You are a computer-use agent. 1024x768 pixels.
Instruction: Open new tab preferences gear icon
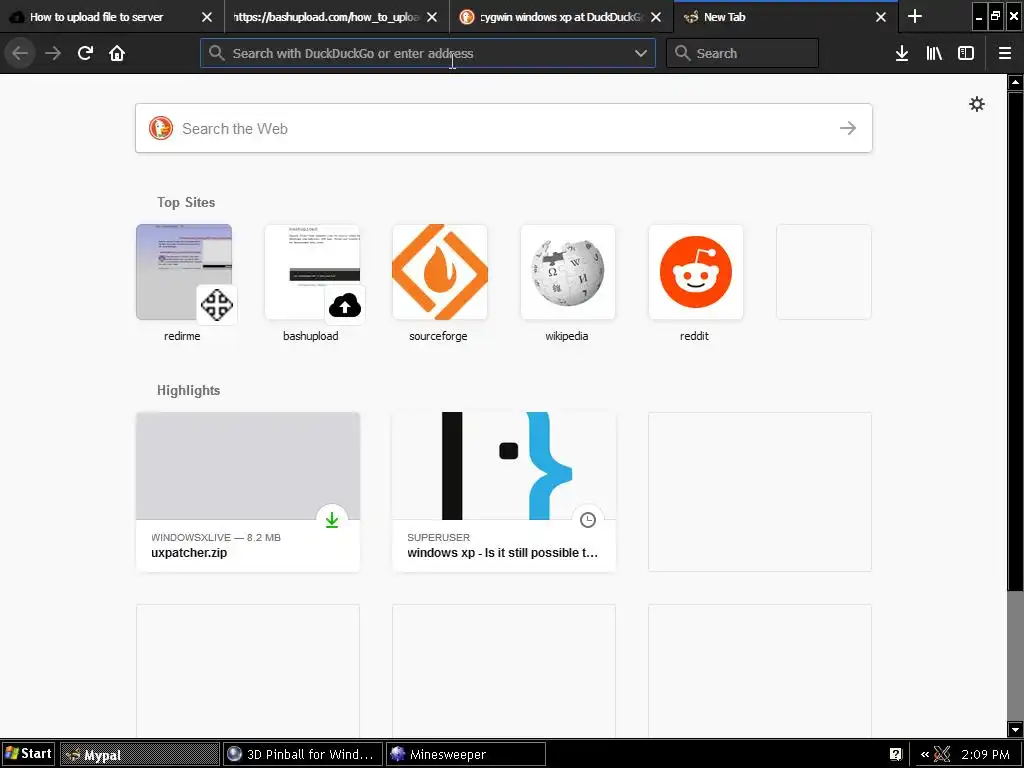[976, 104]
